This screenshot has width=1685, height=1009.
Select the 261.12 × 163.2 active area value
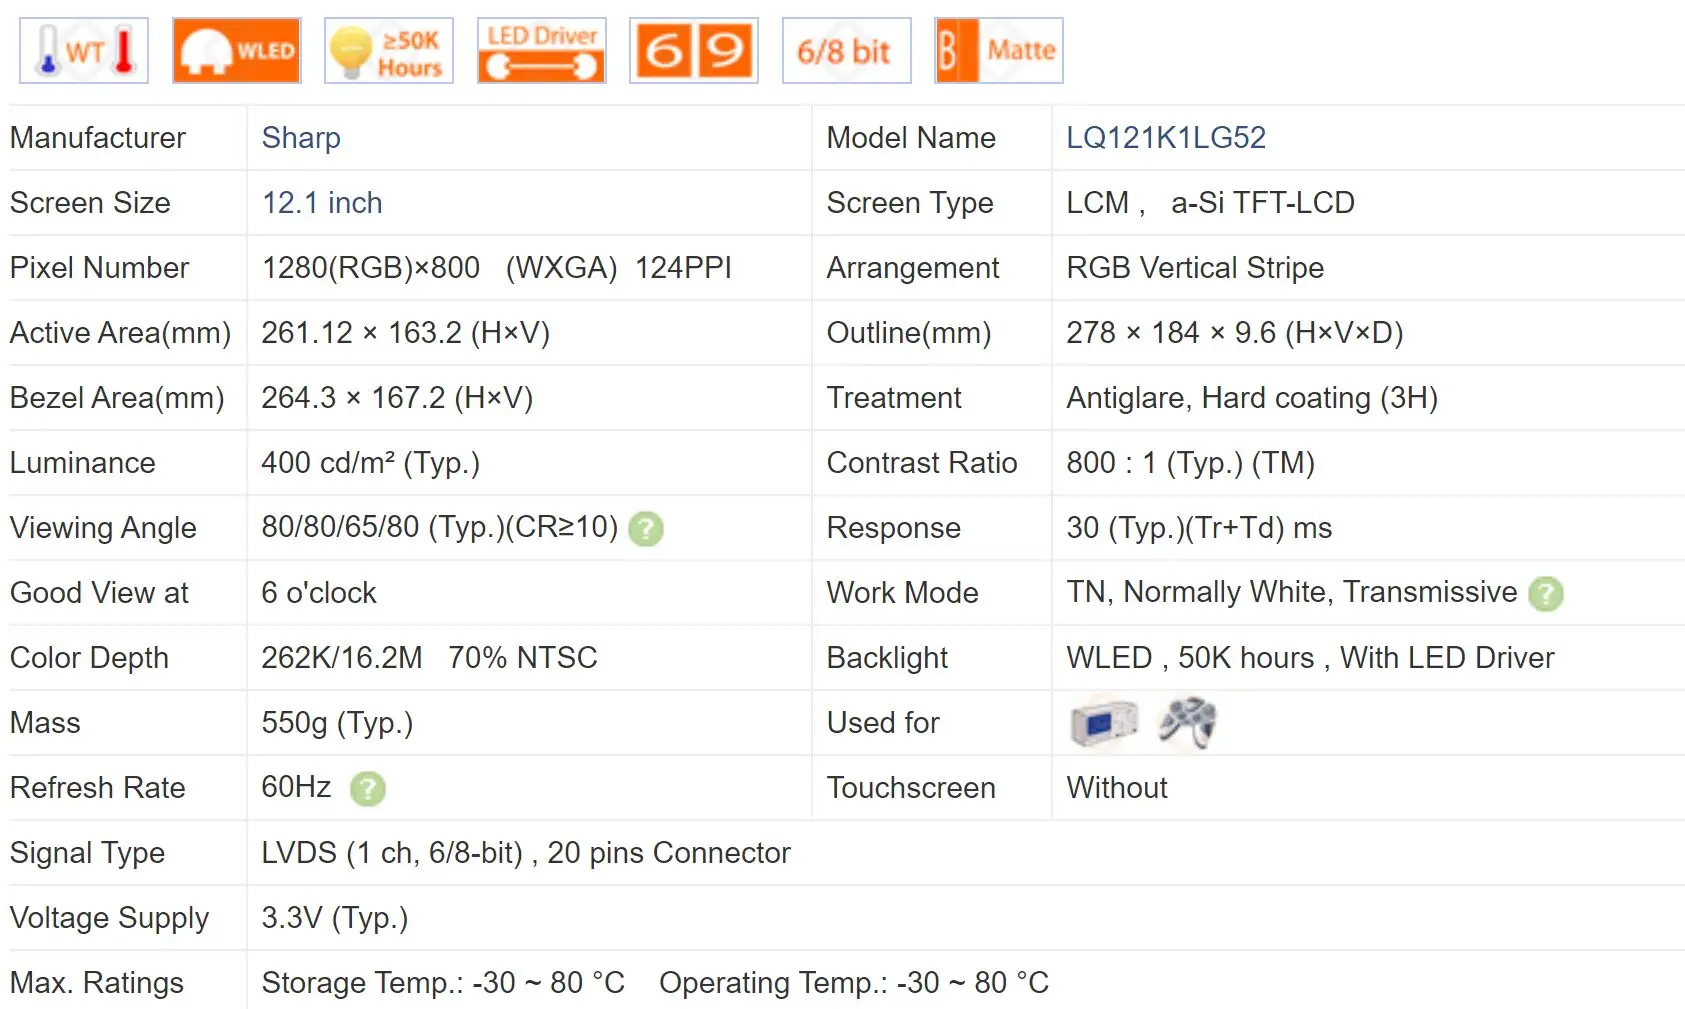(x=406, y=333)
